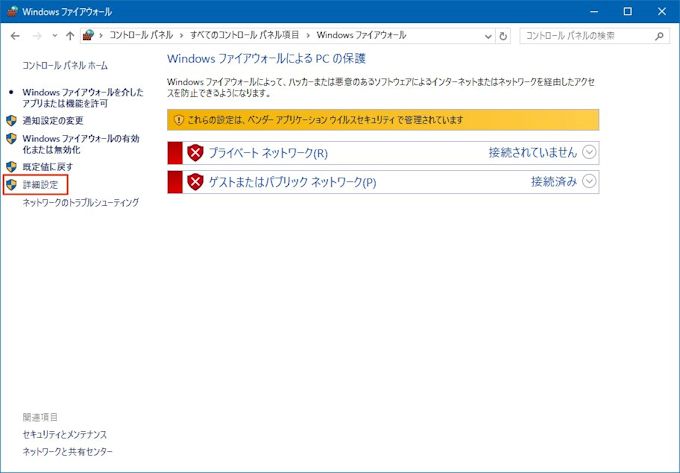
Task: Click Windows ファイアウォールによる PC の保護 heading
Action: pos(266,59)
